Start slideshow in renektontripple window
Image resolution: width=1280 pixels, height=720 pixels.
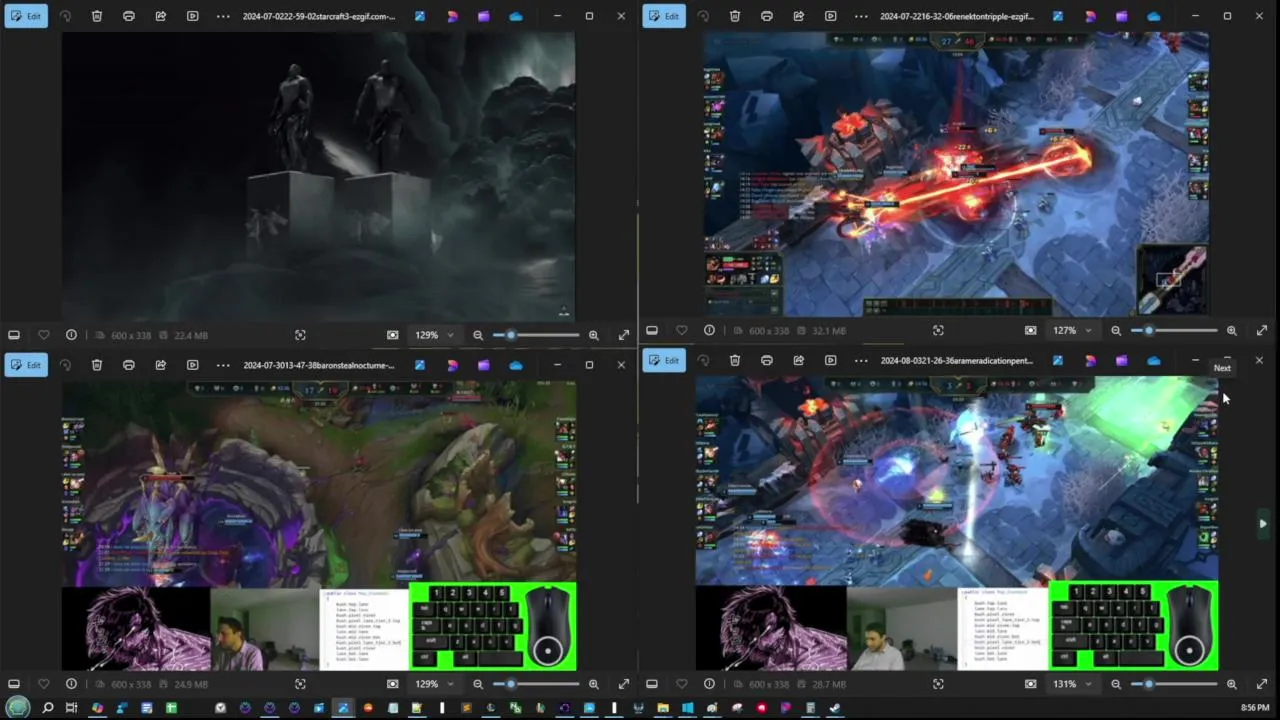point(831,16)
